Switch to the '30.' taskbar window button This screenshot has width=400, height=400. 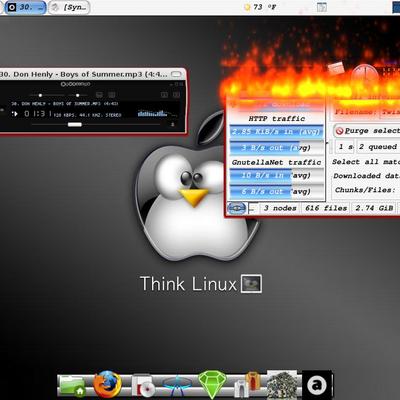coord(25,7)
